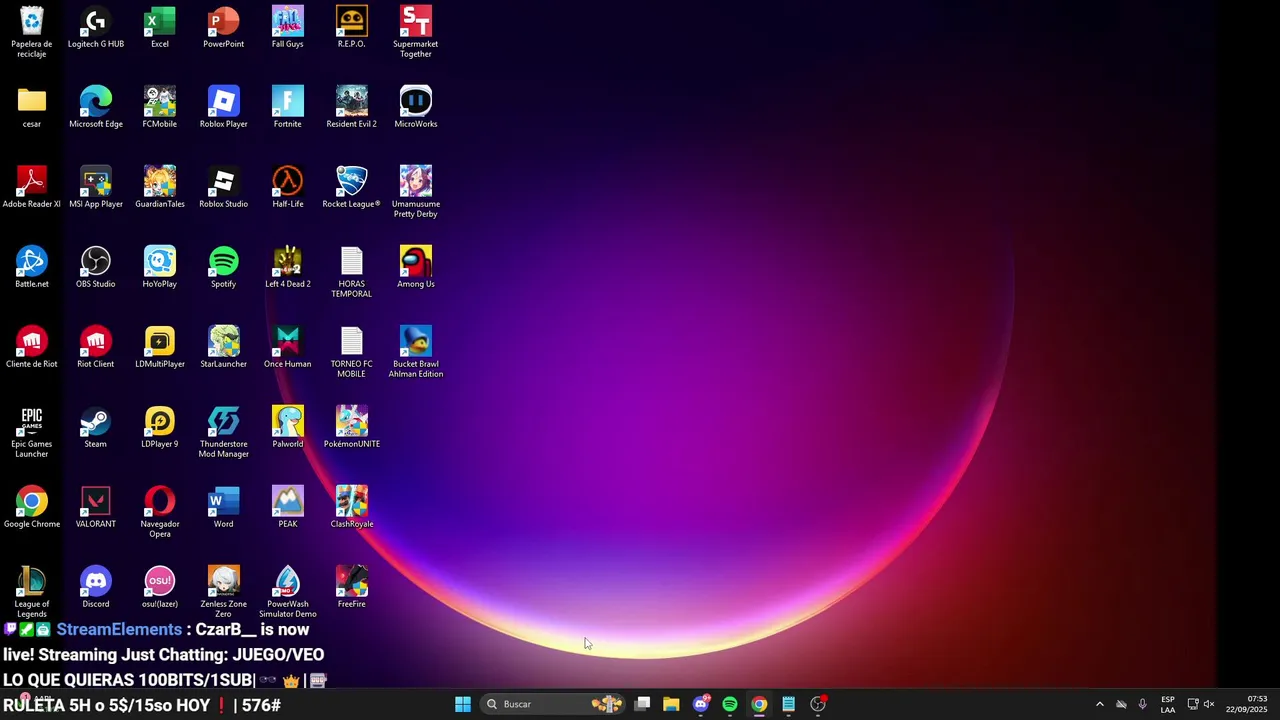Open the clock showing 07:53 22/09/2025
The image size is (1280, 720).
point(1247,704)
